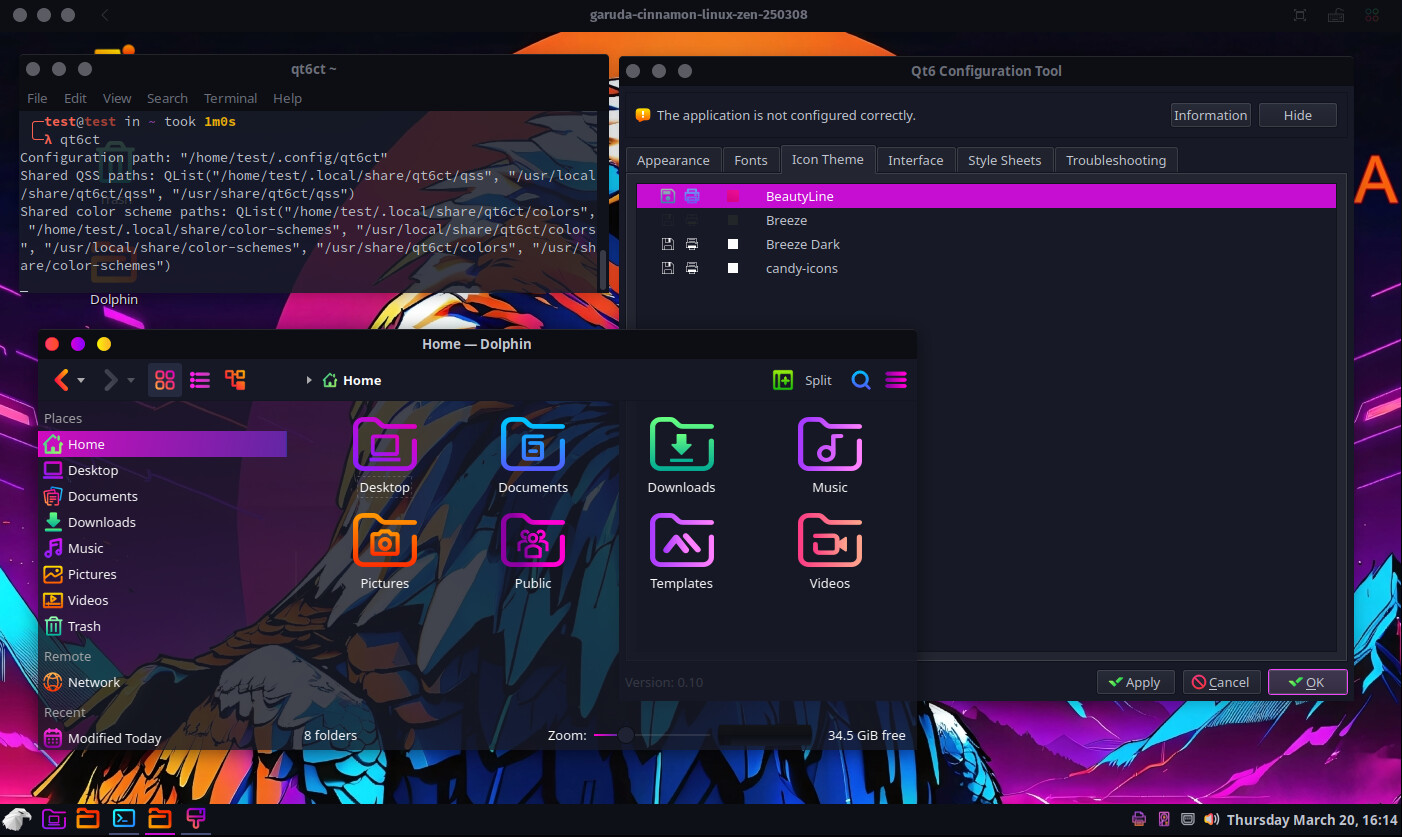Image resolution: width=1402 pixels, height=837 pixels.
Task: Switch Dolphin to icons view mode
Action: (x=165, y=380)
